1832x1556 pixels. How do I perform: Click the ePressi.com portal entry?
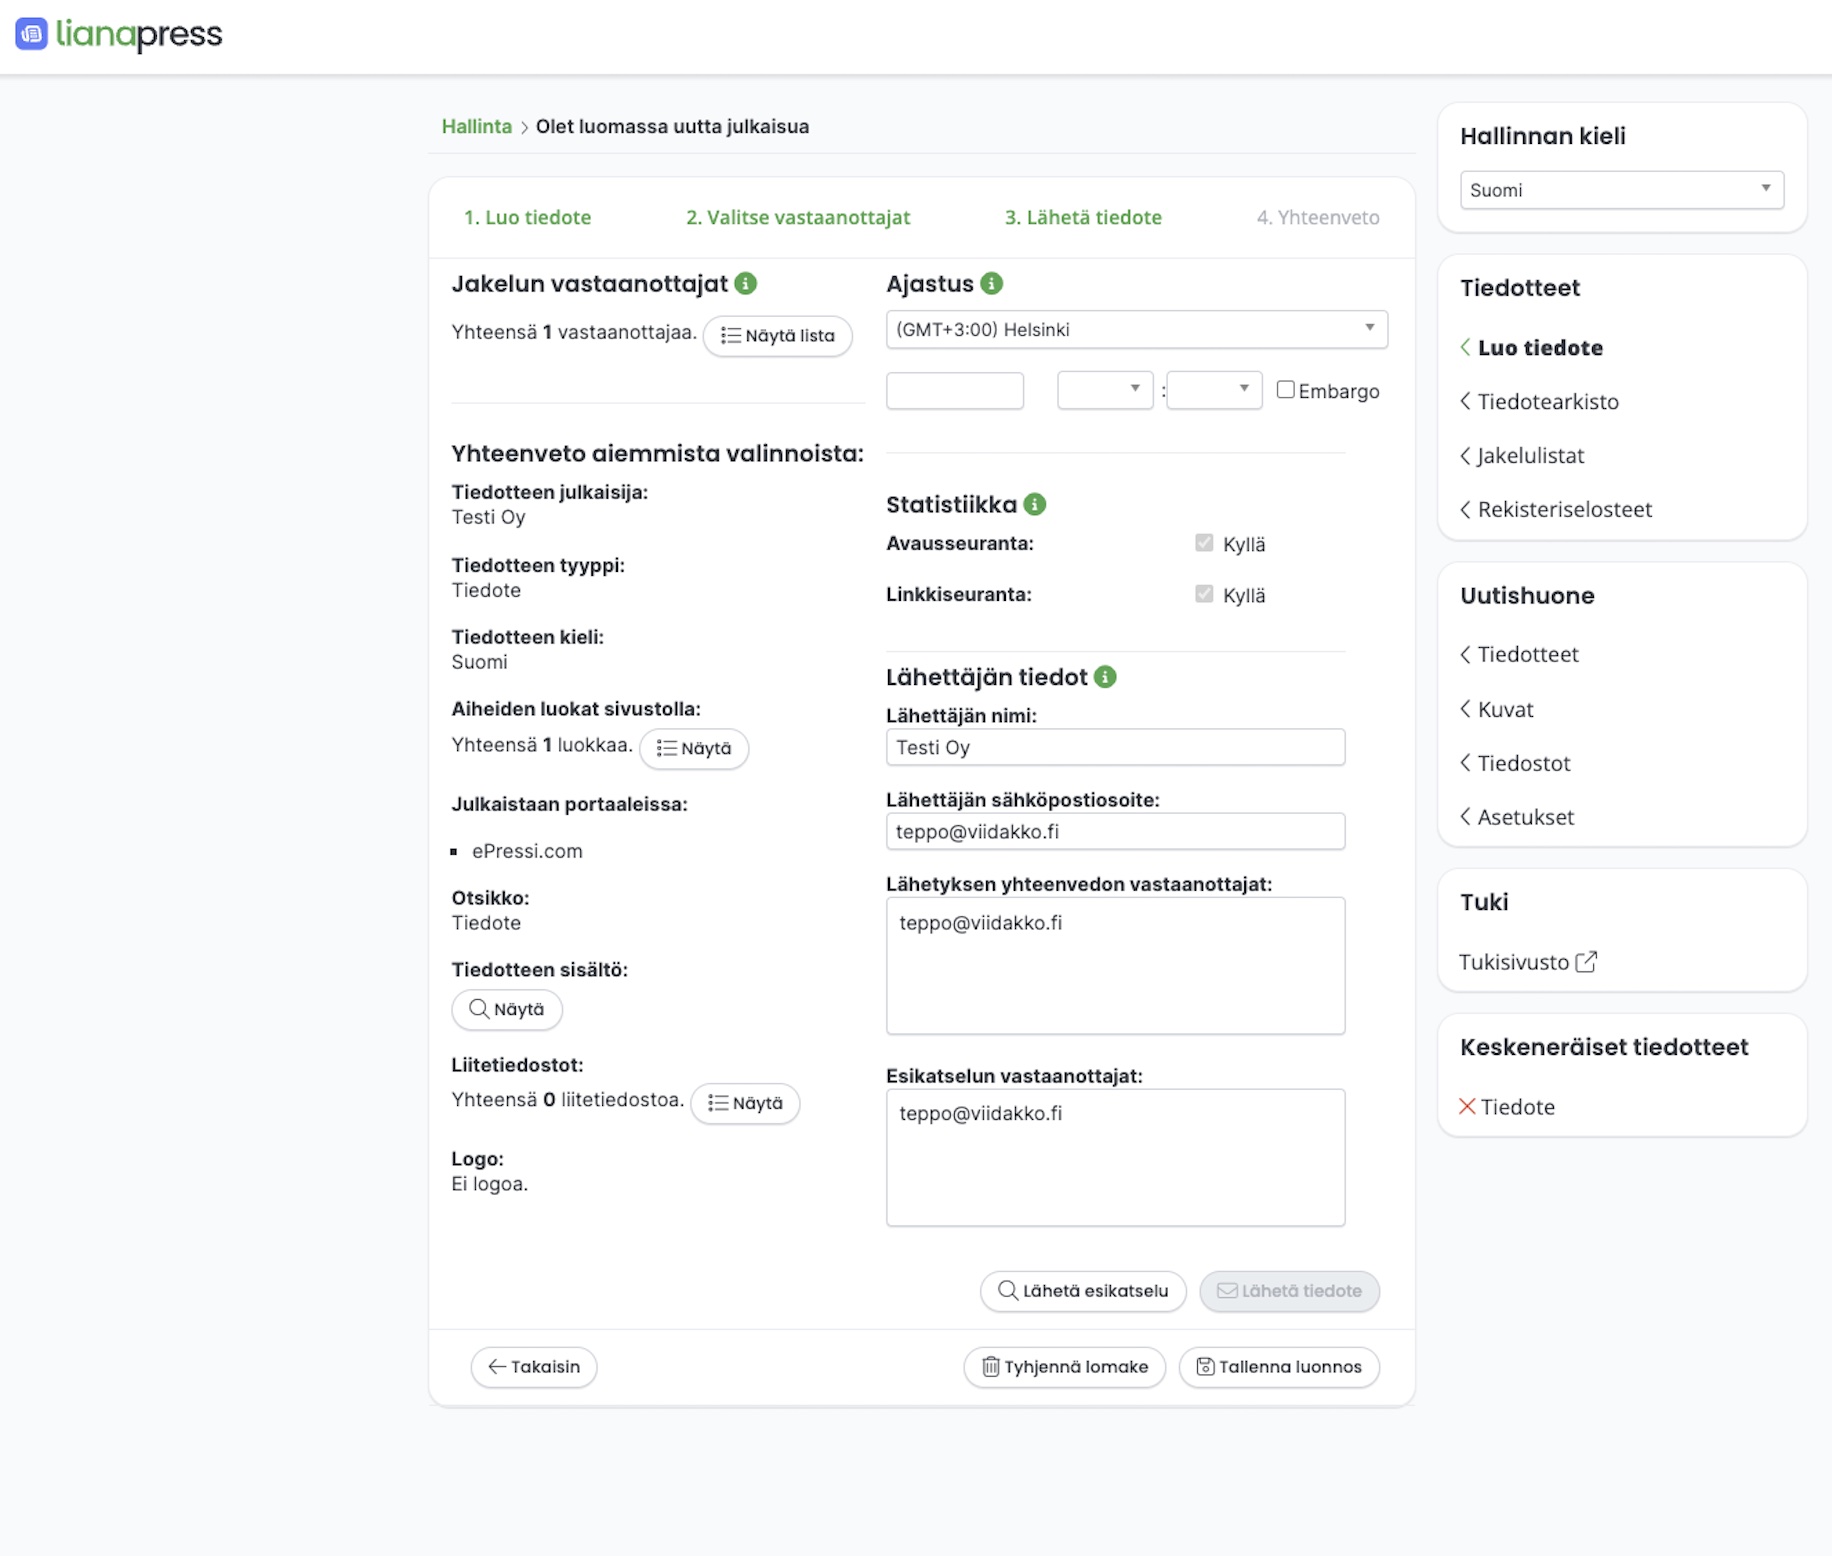527,851
